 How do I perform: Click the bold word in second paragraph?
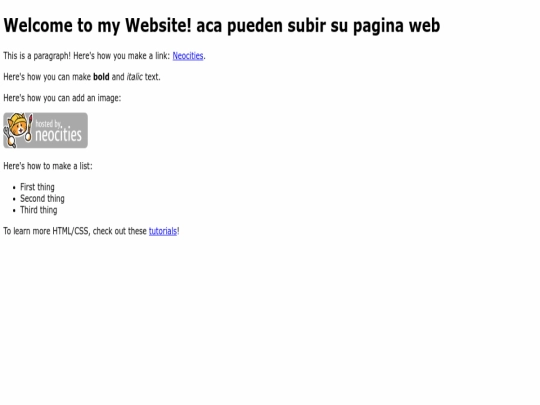click(101, 77)
